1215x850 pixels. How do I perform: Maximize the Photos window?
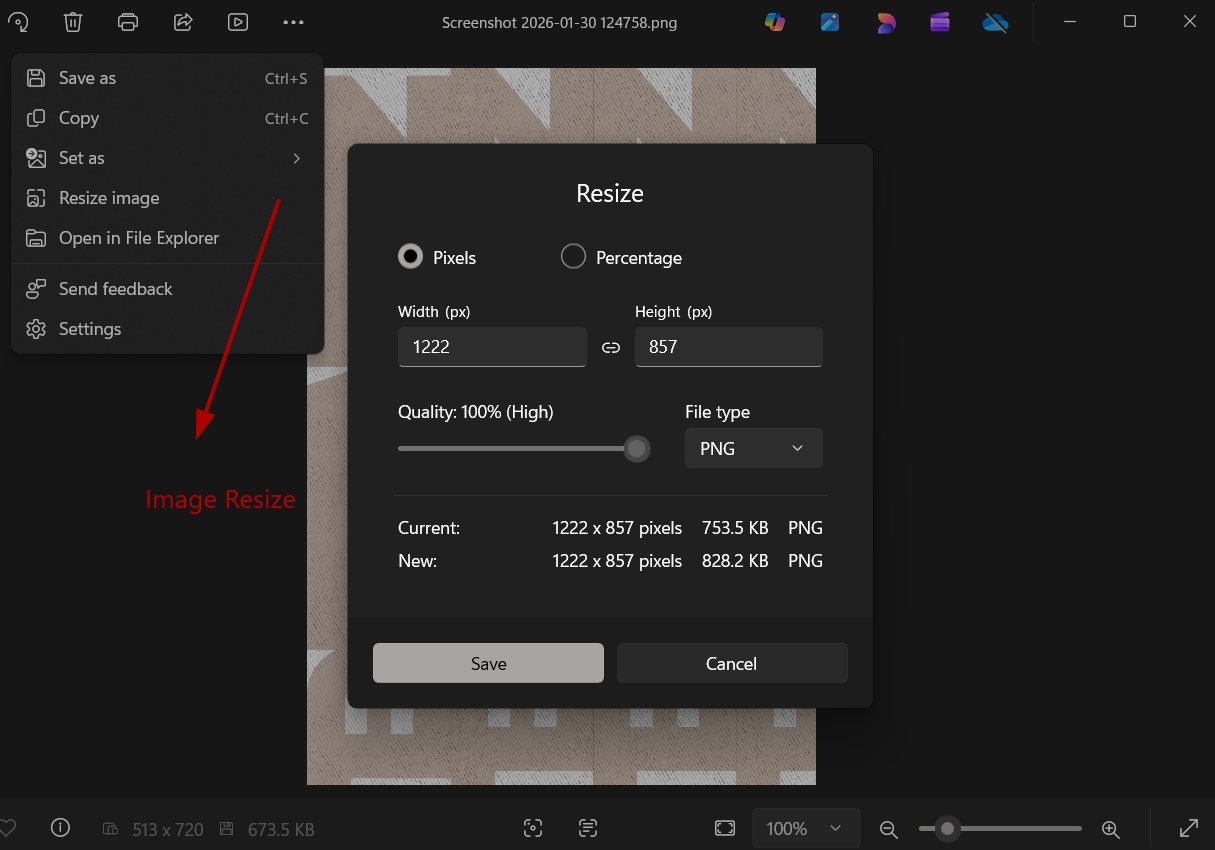(1130, 21)
